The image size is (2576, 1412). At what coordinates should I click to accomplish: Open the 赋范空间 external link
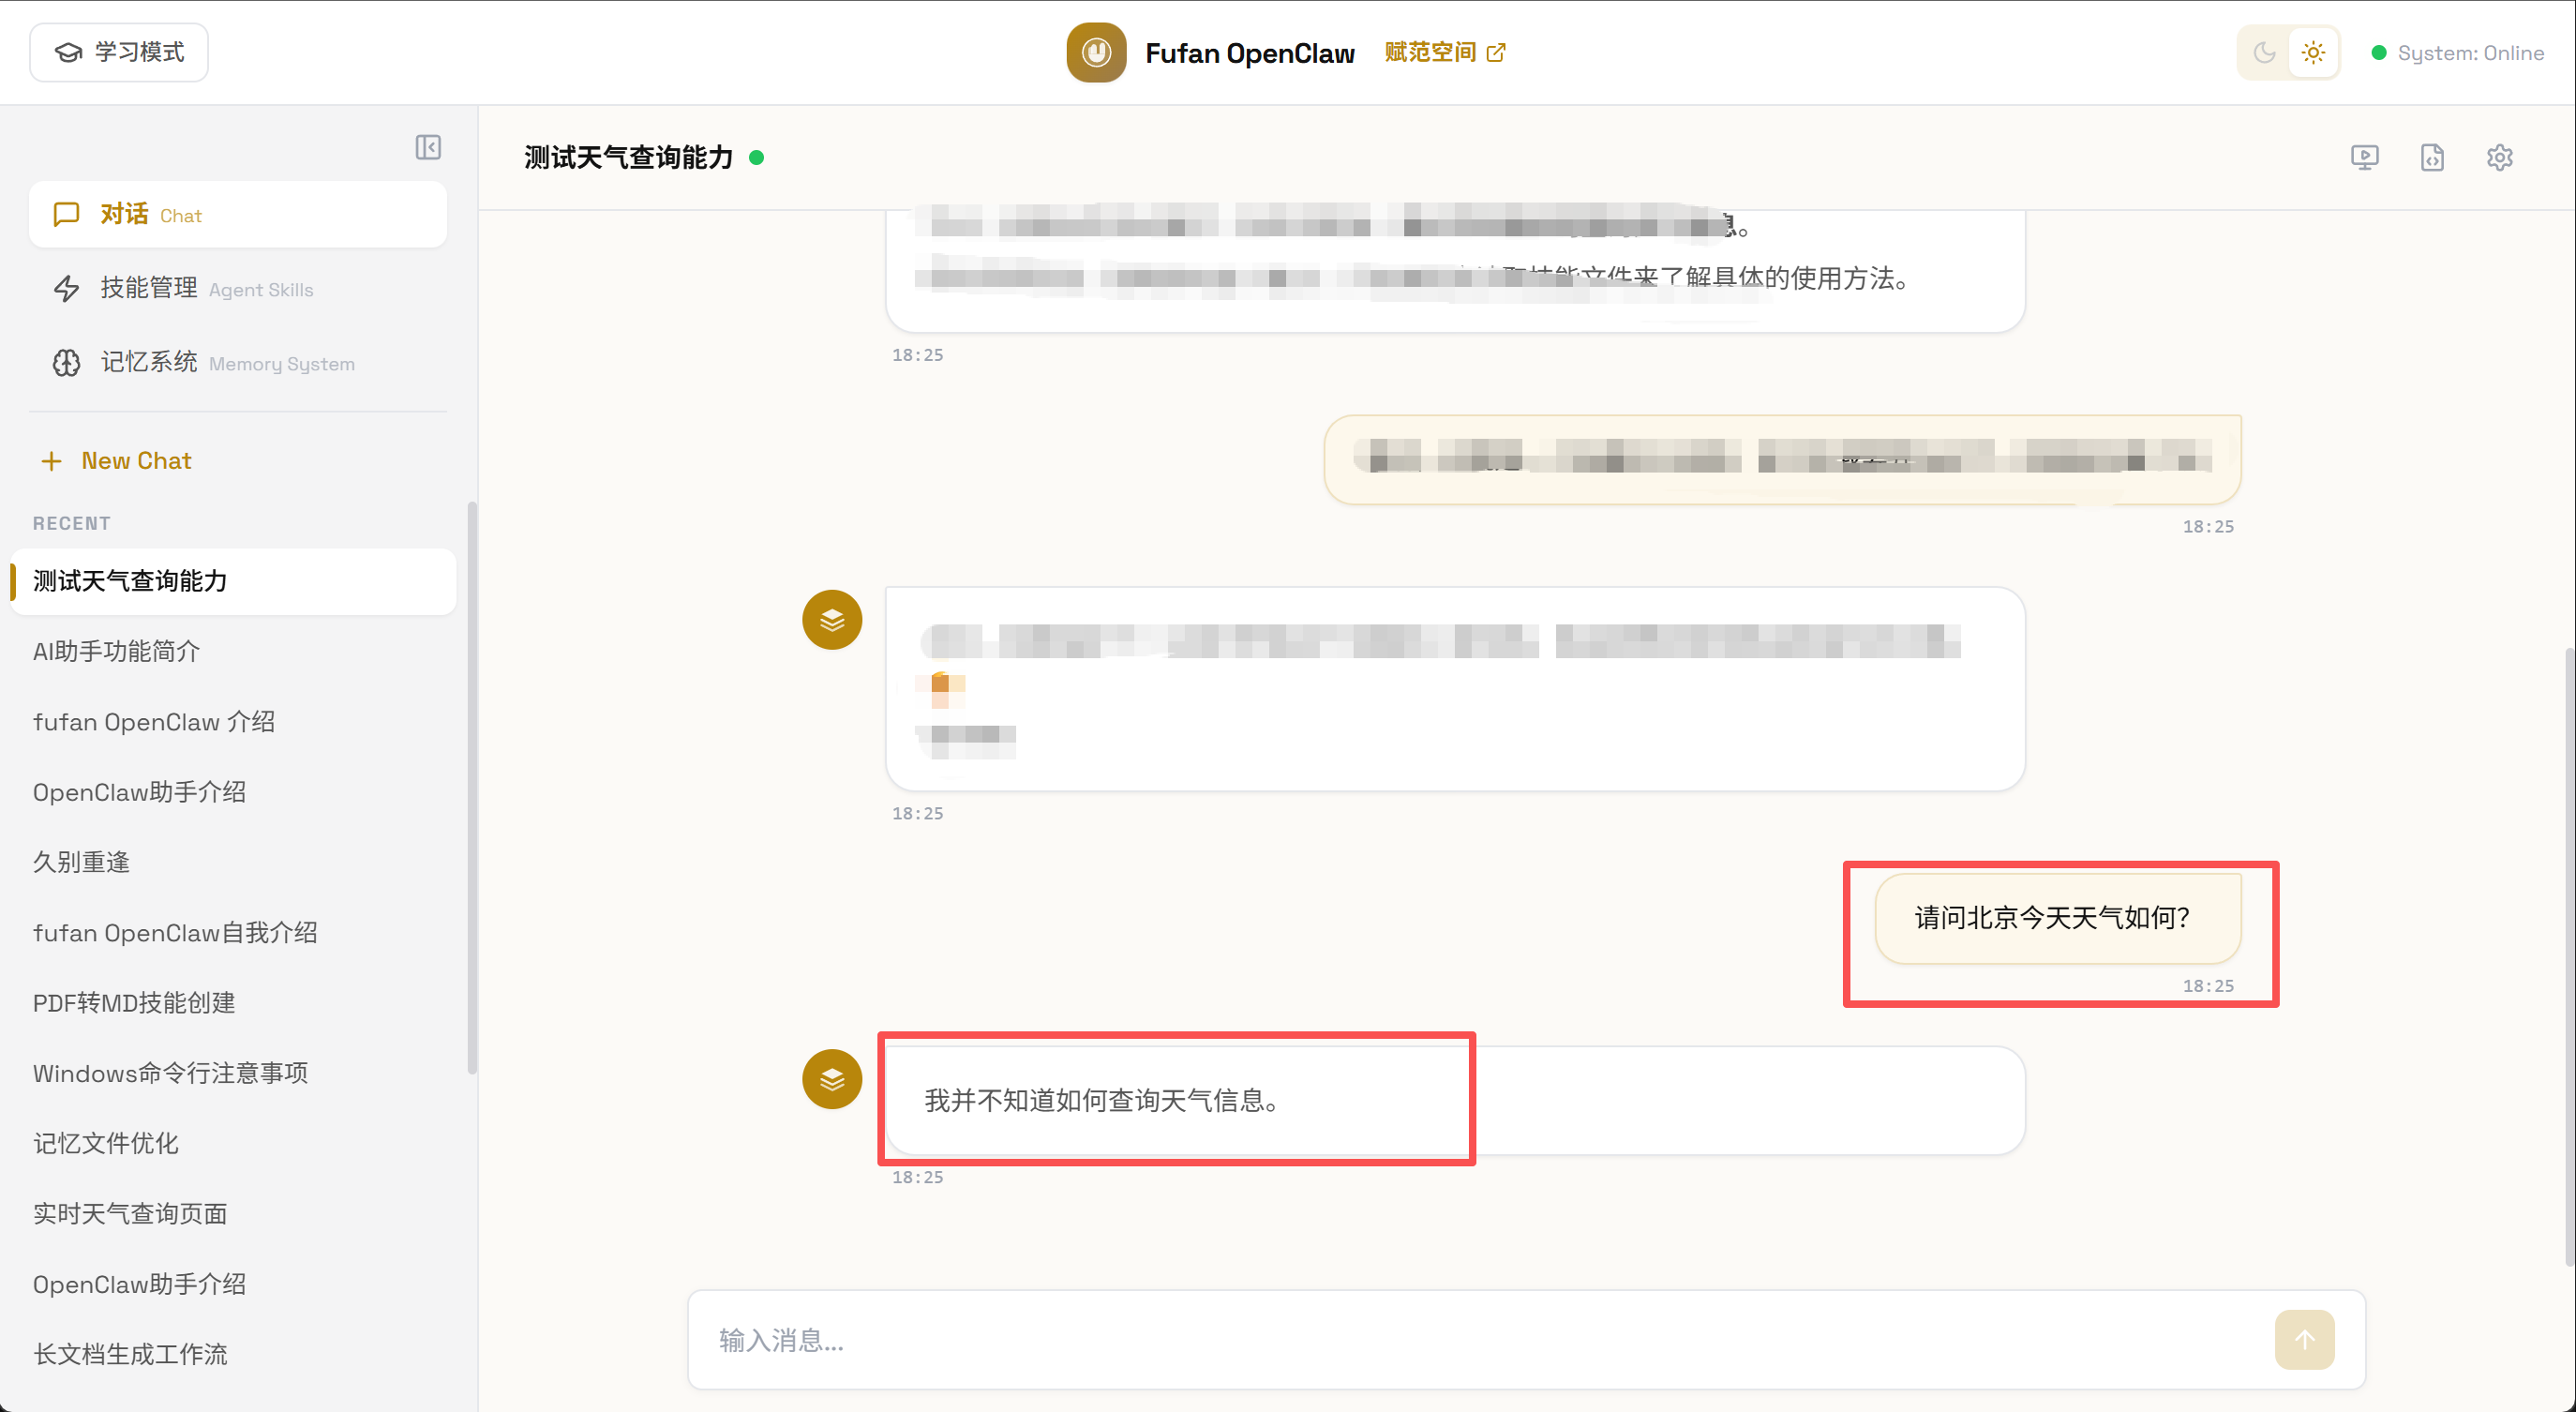click(x=1444, y=52)
